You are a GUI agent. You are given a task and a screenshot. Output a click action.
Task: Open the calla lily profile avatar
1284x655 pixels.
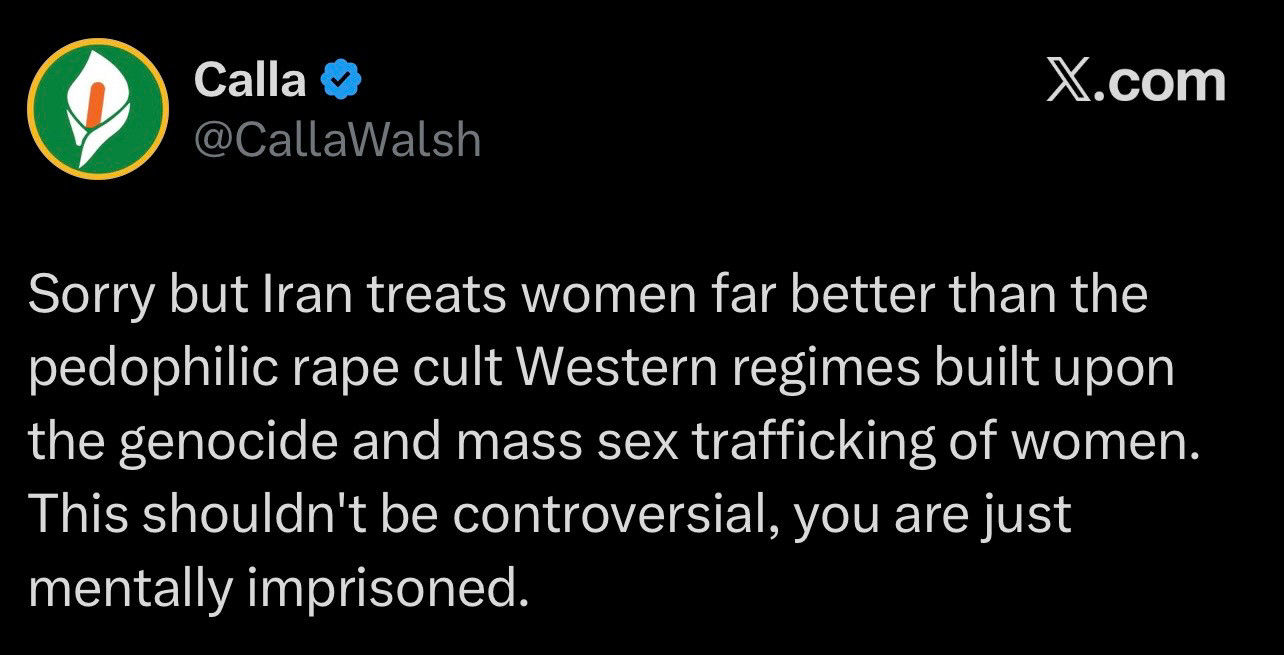coord(97,108)
